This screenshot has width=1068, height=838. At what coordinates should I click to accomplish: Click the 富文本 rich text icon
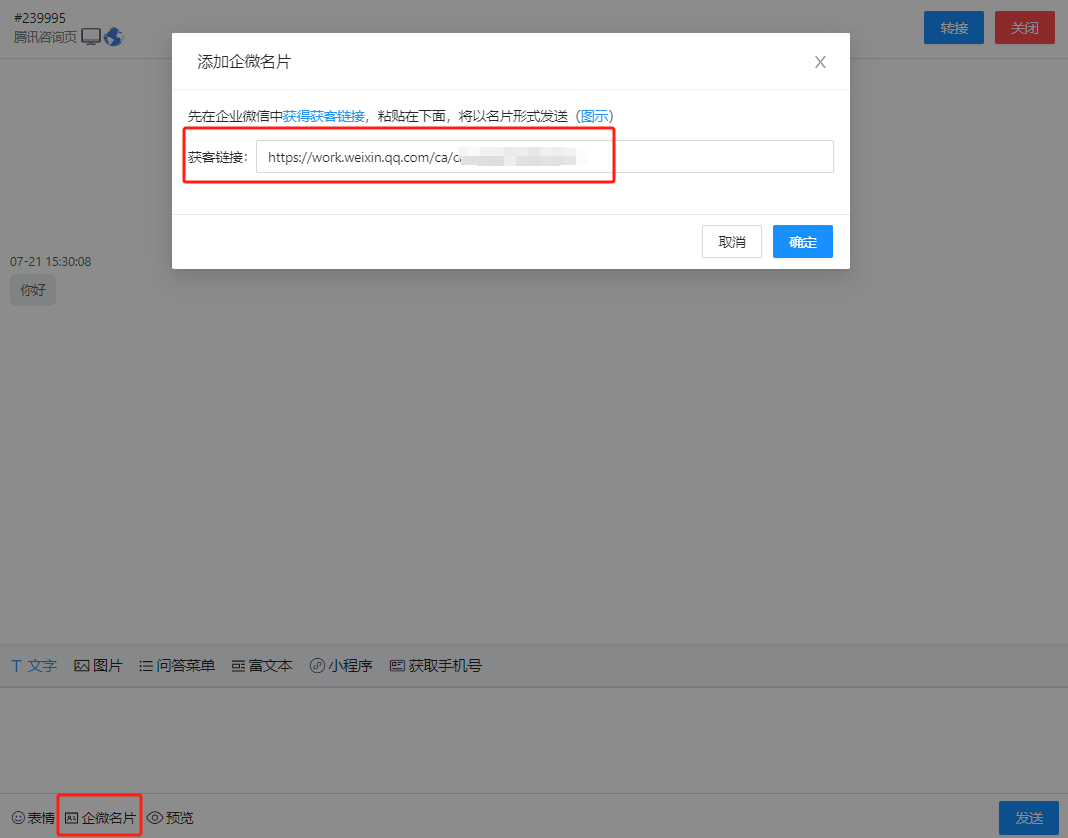pos(261,664)
